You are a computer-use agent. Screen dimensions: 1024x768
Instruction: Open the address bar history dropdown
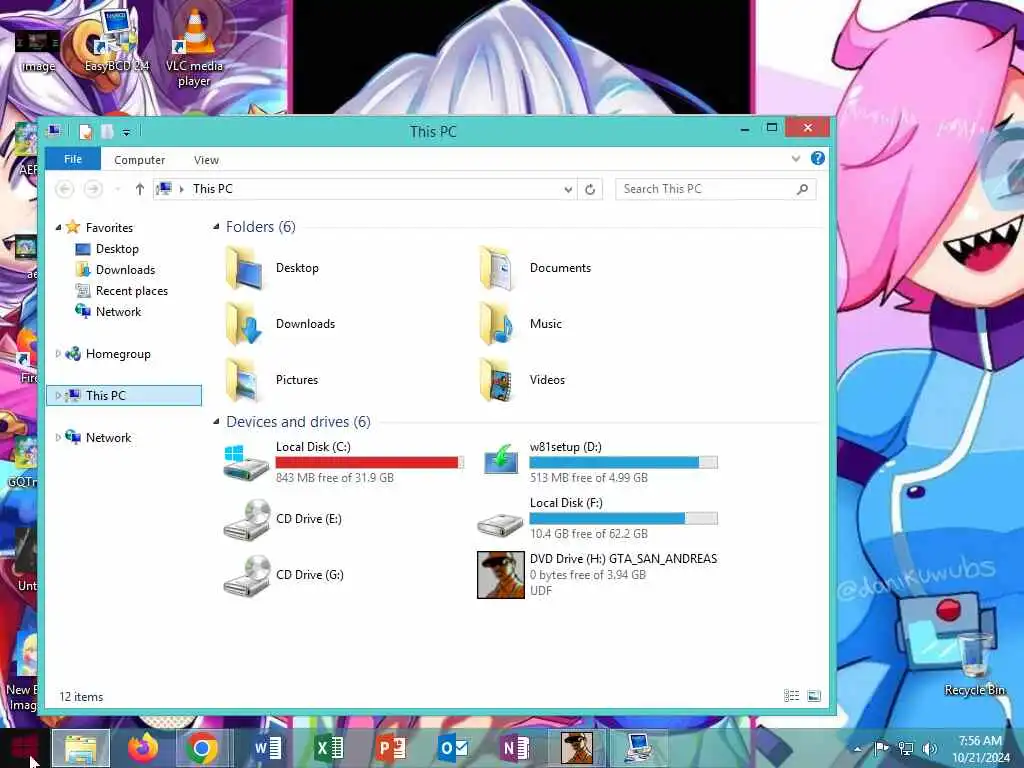pyautogui.click(x=568, y=189)
